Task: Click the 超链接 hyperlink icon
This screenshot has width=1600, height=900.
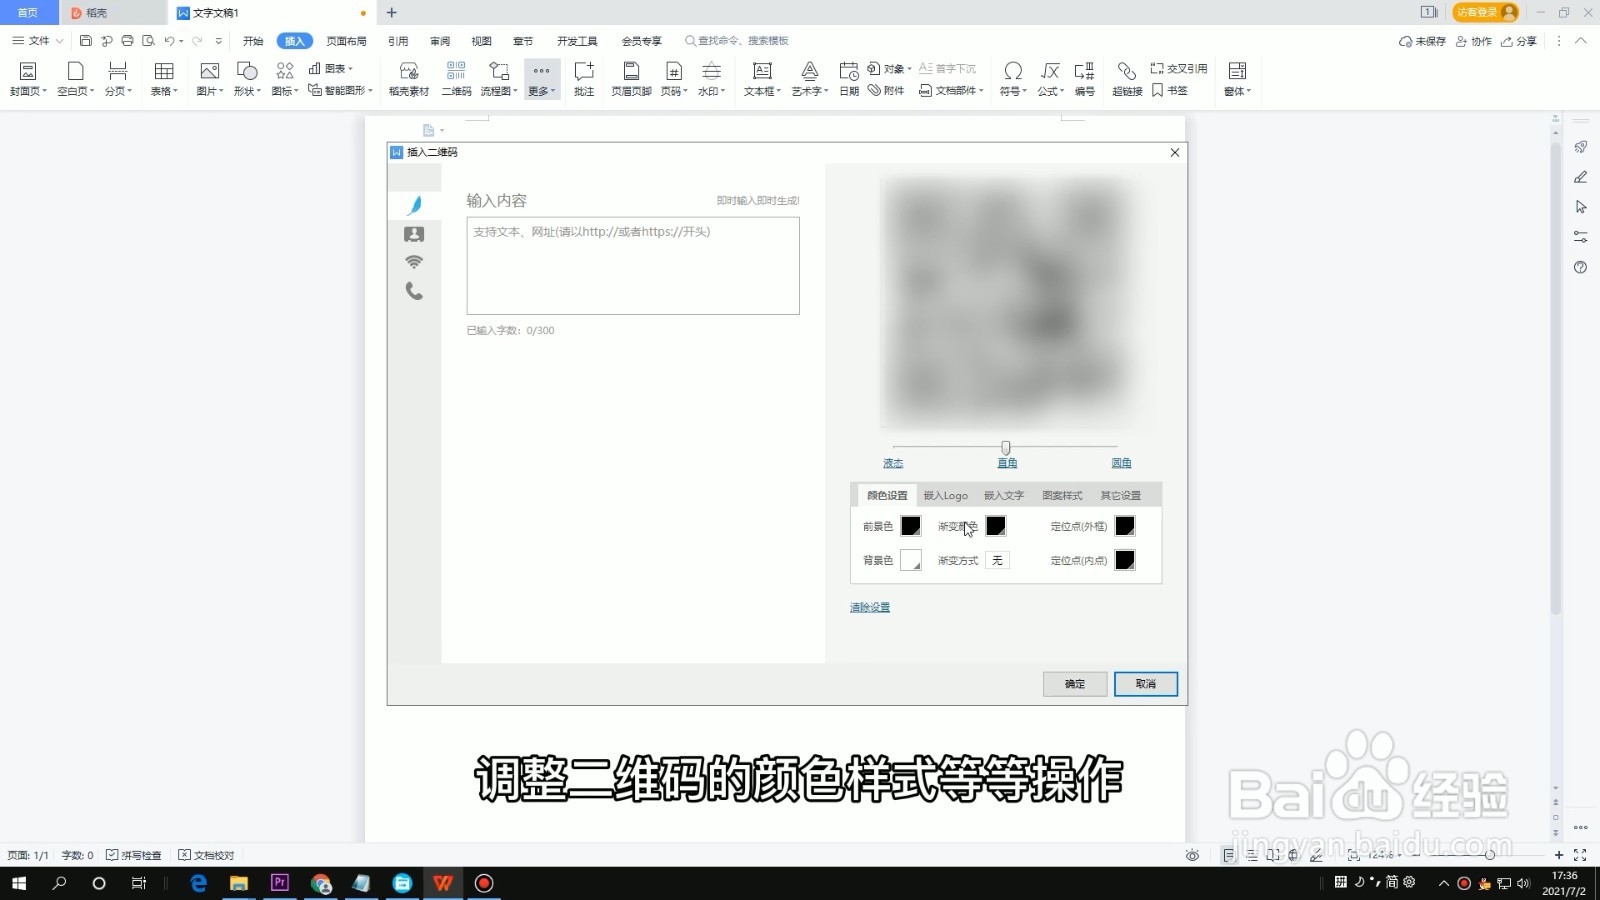Action: (x=1127, y=78)
